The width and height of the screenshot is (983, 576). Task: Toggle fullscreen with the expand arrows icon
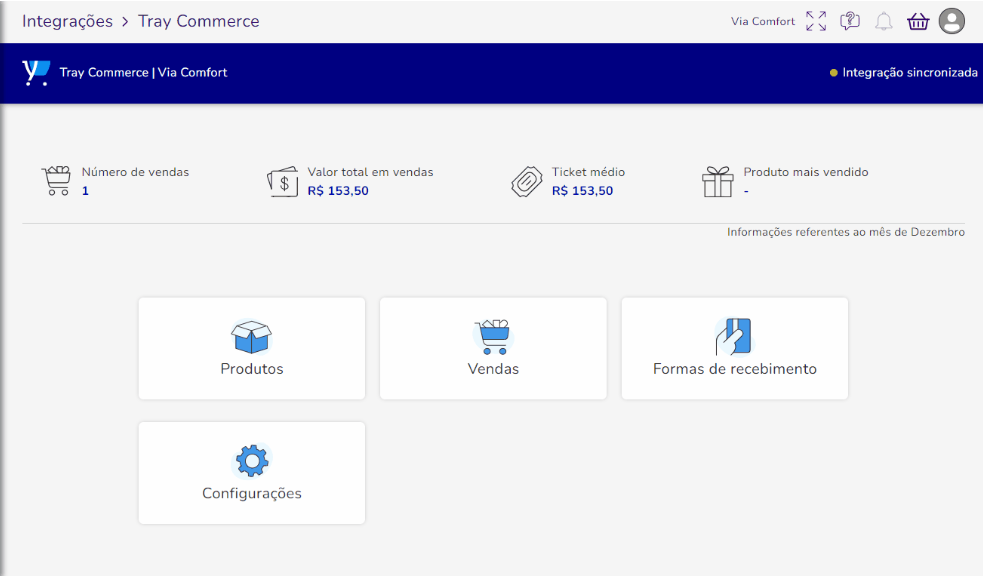click(816, 21)
